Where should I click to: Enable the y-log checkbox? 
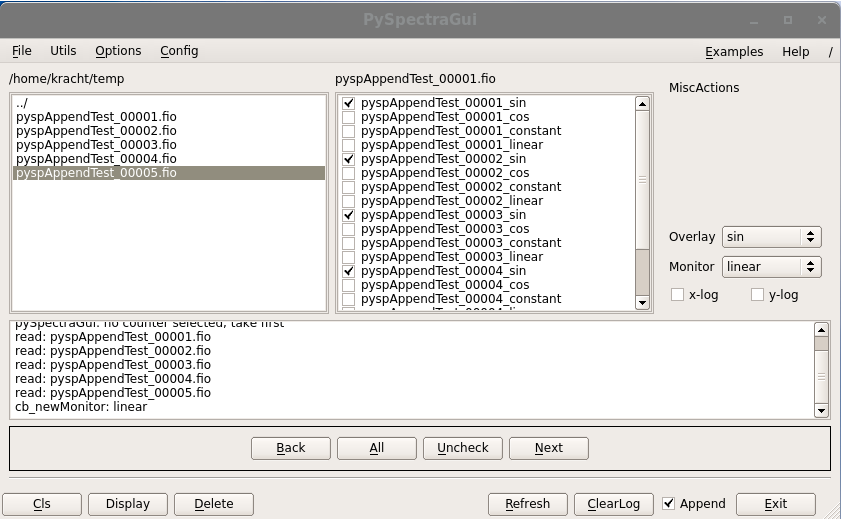click(757, 294)
